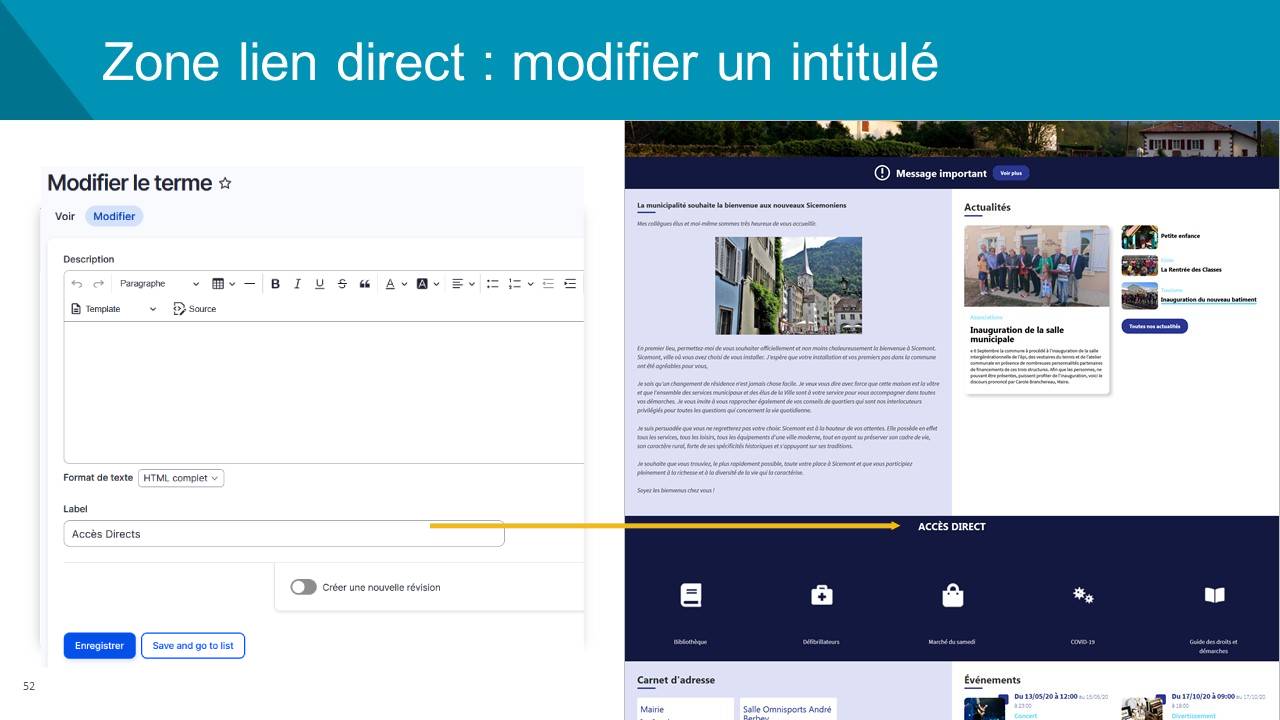
Task: Select the Modifier tab
Action: click(114, 216)
